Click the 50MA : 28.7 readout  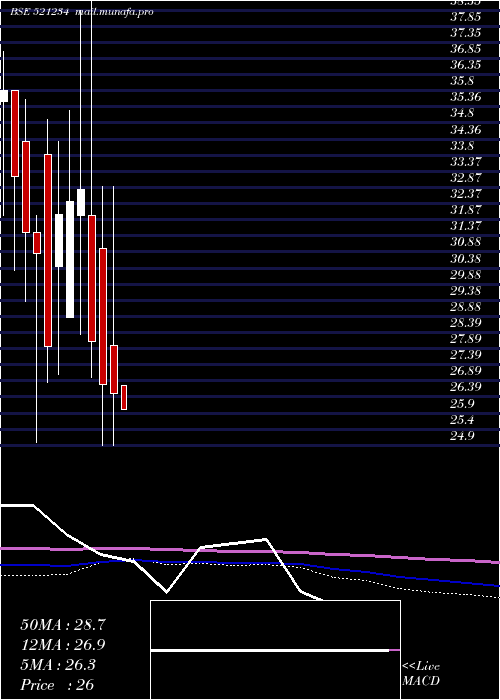[x=63, y=625]
